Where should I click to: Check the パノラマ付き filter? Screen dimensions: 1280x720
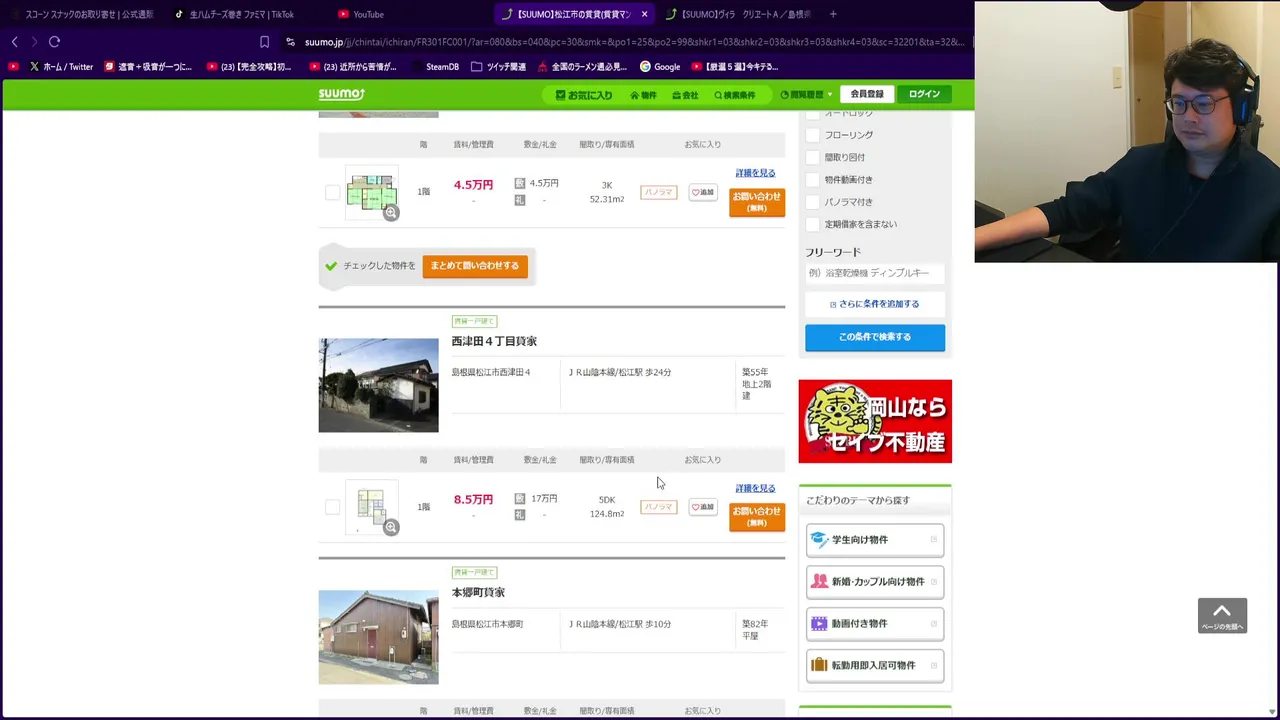click(x=813, y=202)
